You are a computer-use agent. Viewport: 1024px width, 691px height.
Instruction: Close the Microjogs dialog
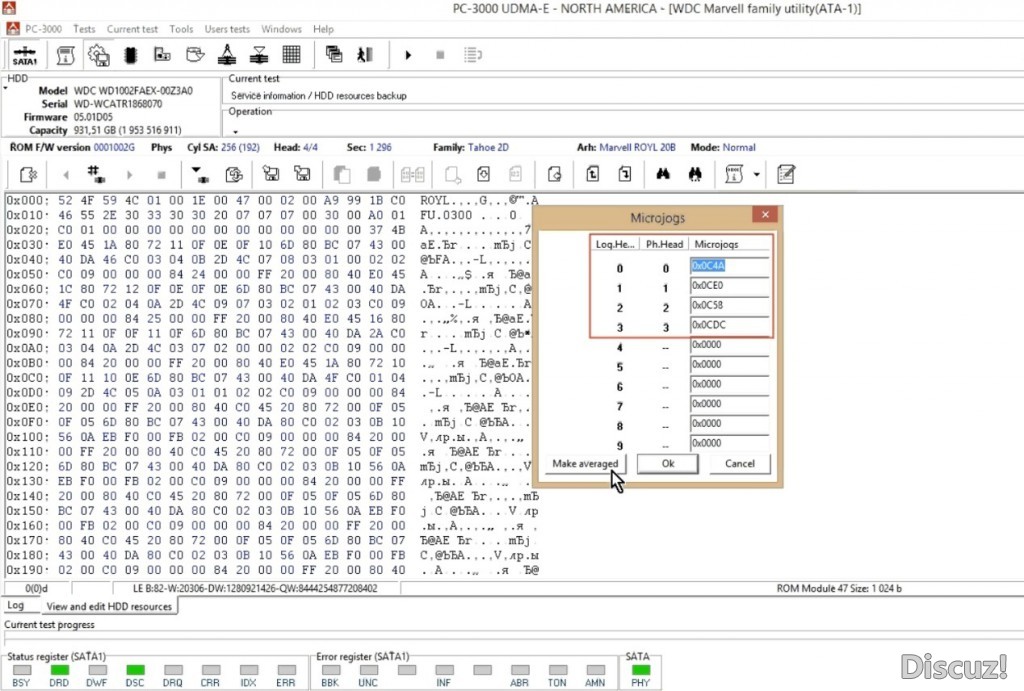click(x=765, y=214)
